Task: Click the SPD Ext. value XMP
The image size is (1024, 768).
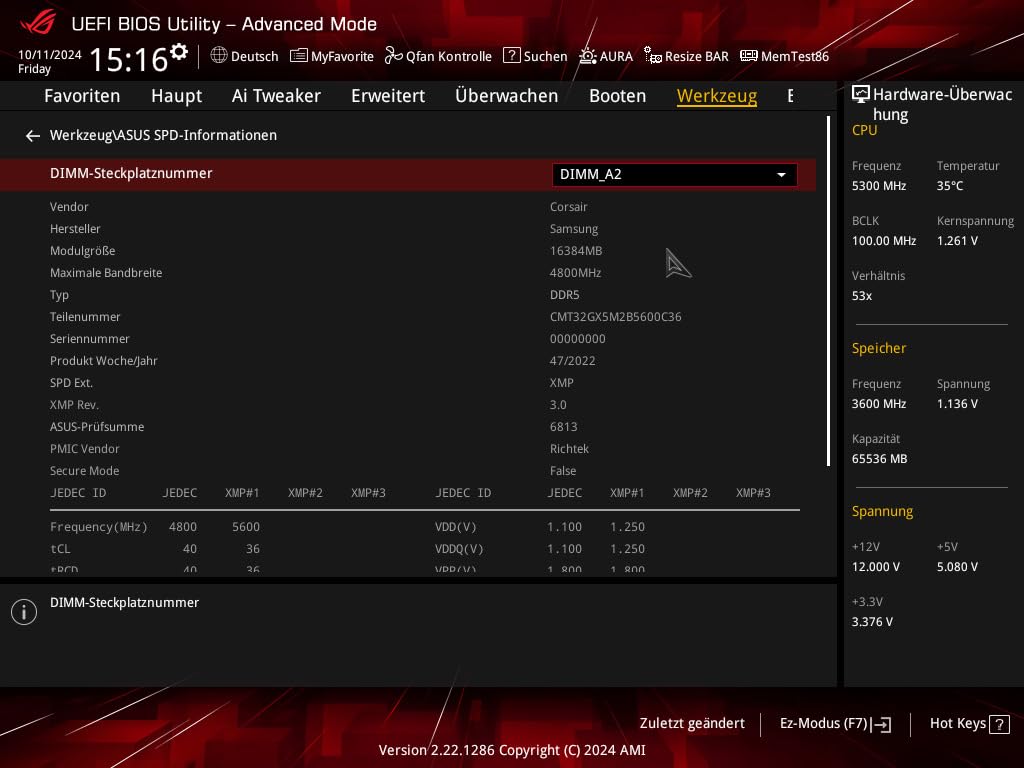Action: 562,383
